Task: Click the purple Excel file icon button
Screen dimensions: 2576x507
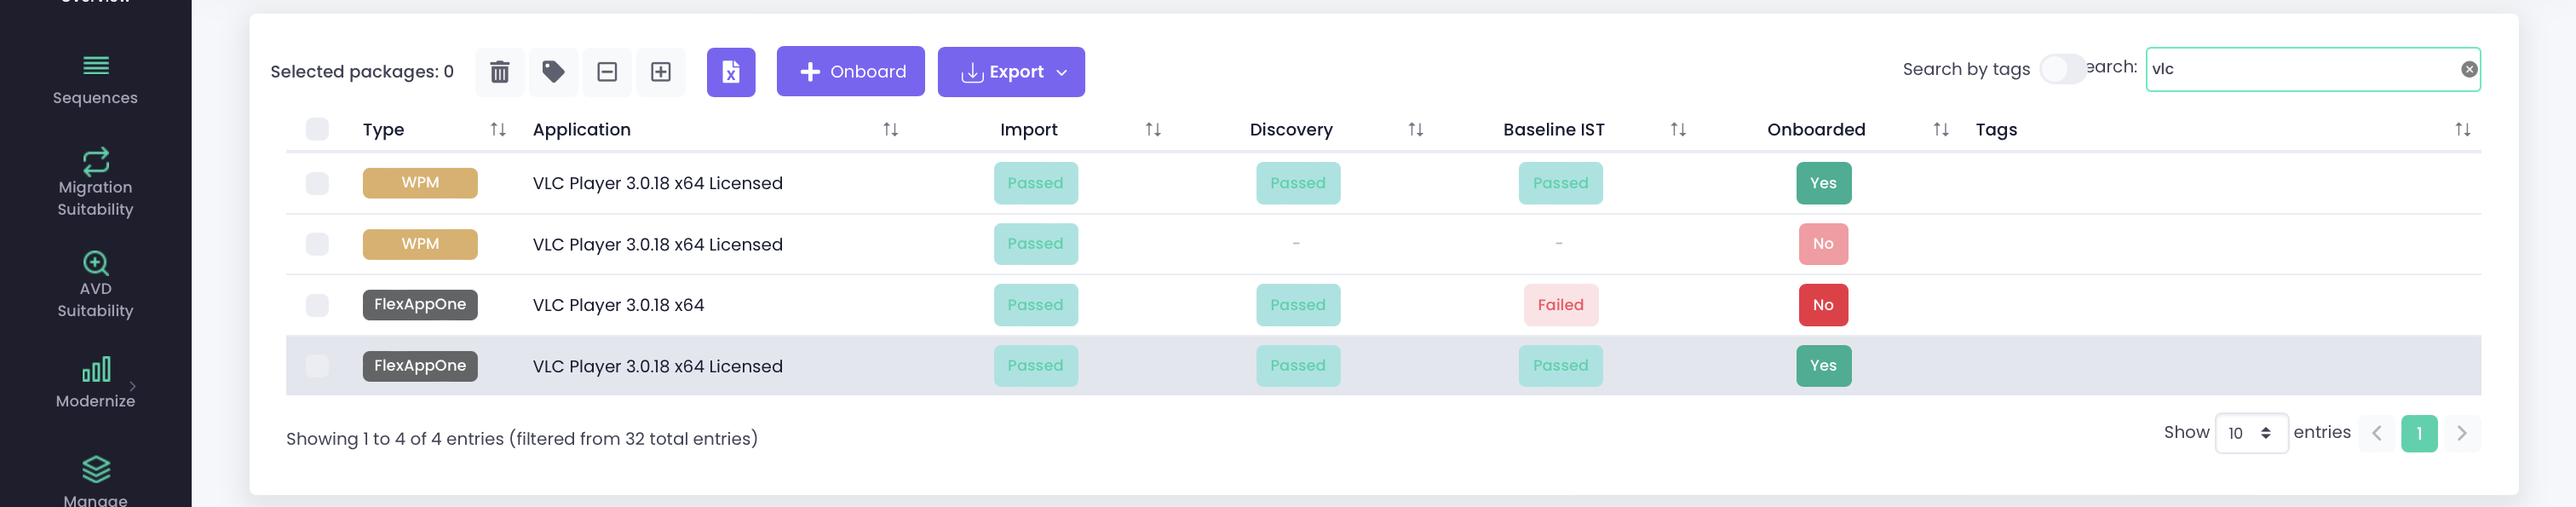Action: pyautogui.click(x=730, y=72)
